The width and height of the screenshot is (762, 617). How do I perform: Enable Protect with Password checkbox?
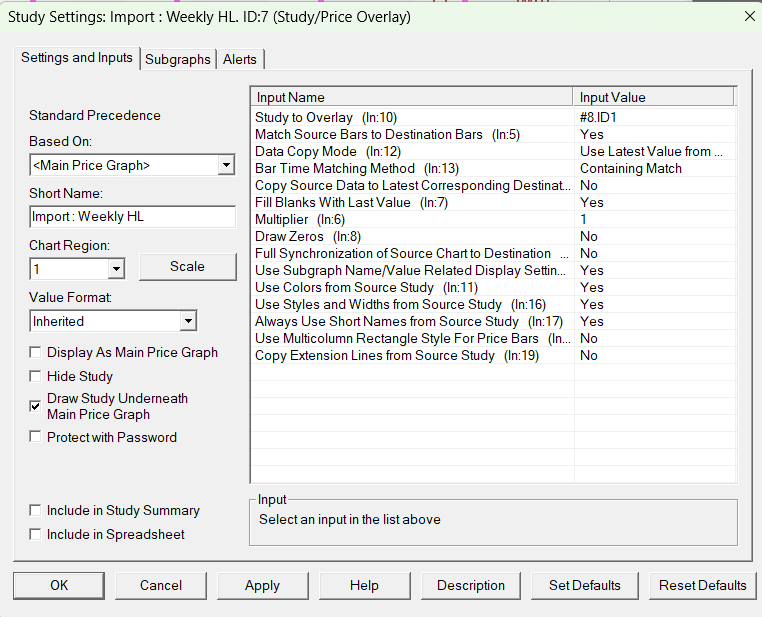(36, 437)
